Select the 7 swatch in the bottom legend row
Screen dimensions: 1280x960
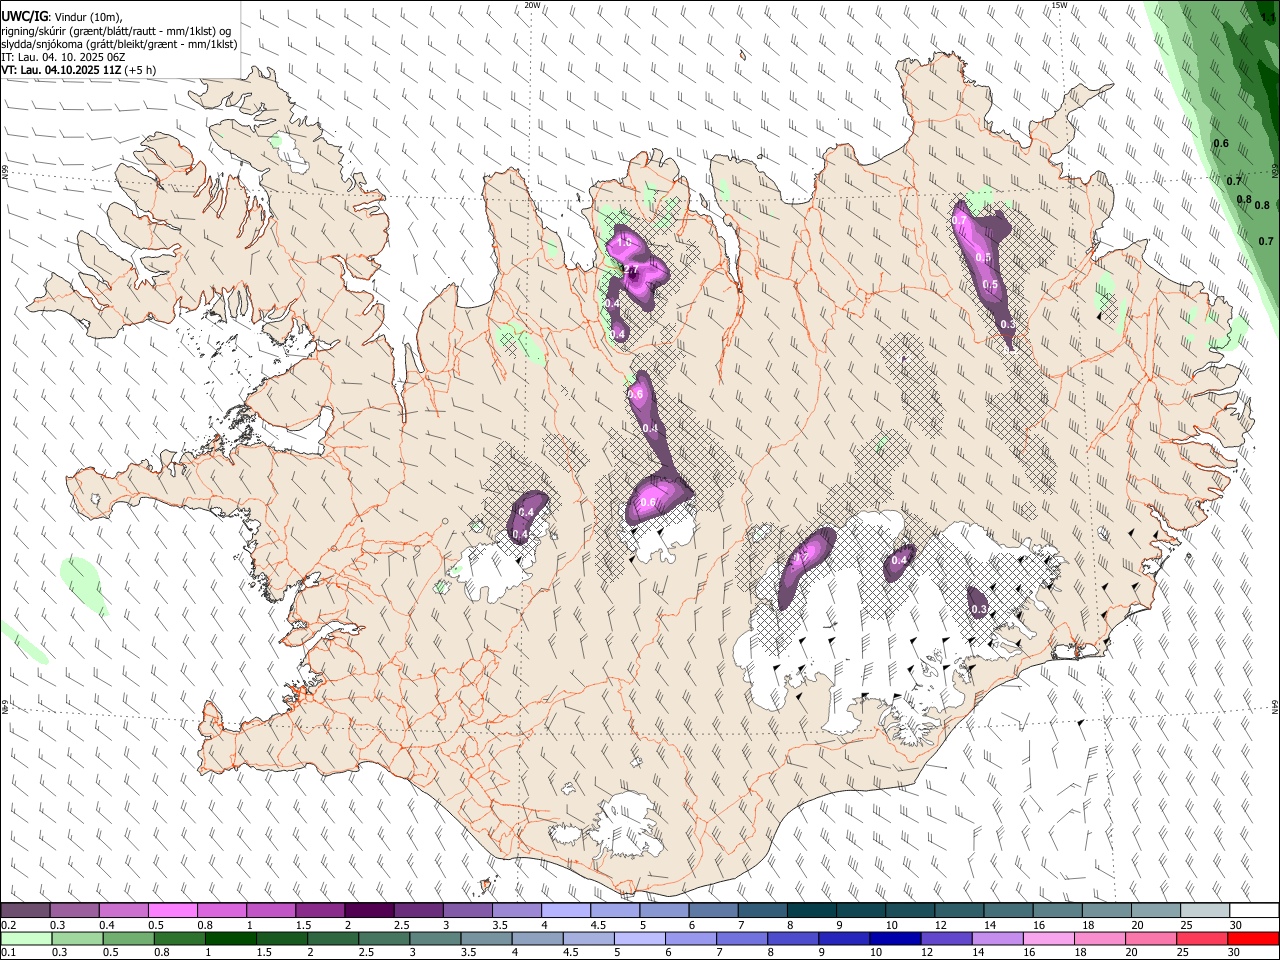[741, 939]
